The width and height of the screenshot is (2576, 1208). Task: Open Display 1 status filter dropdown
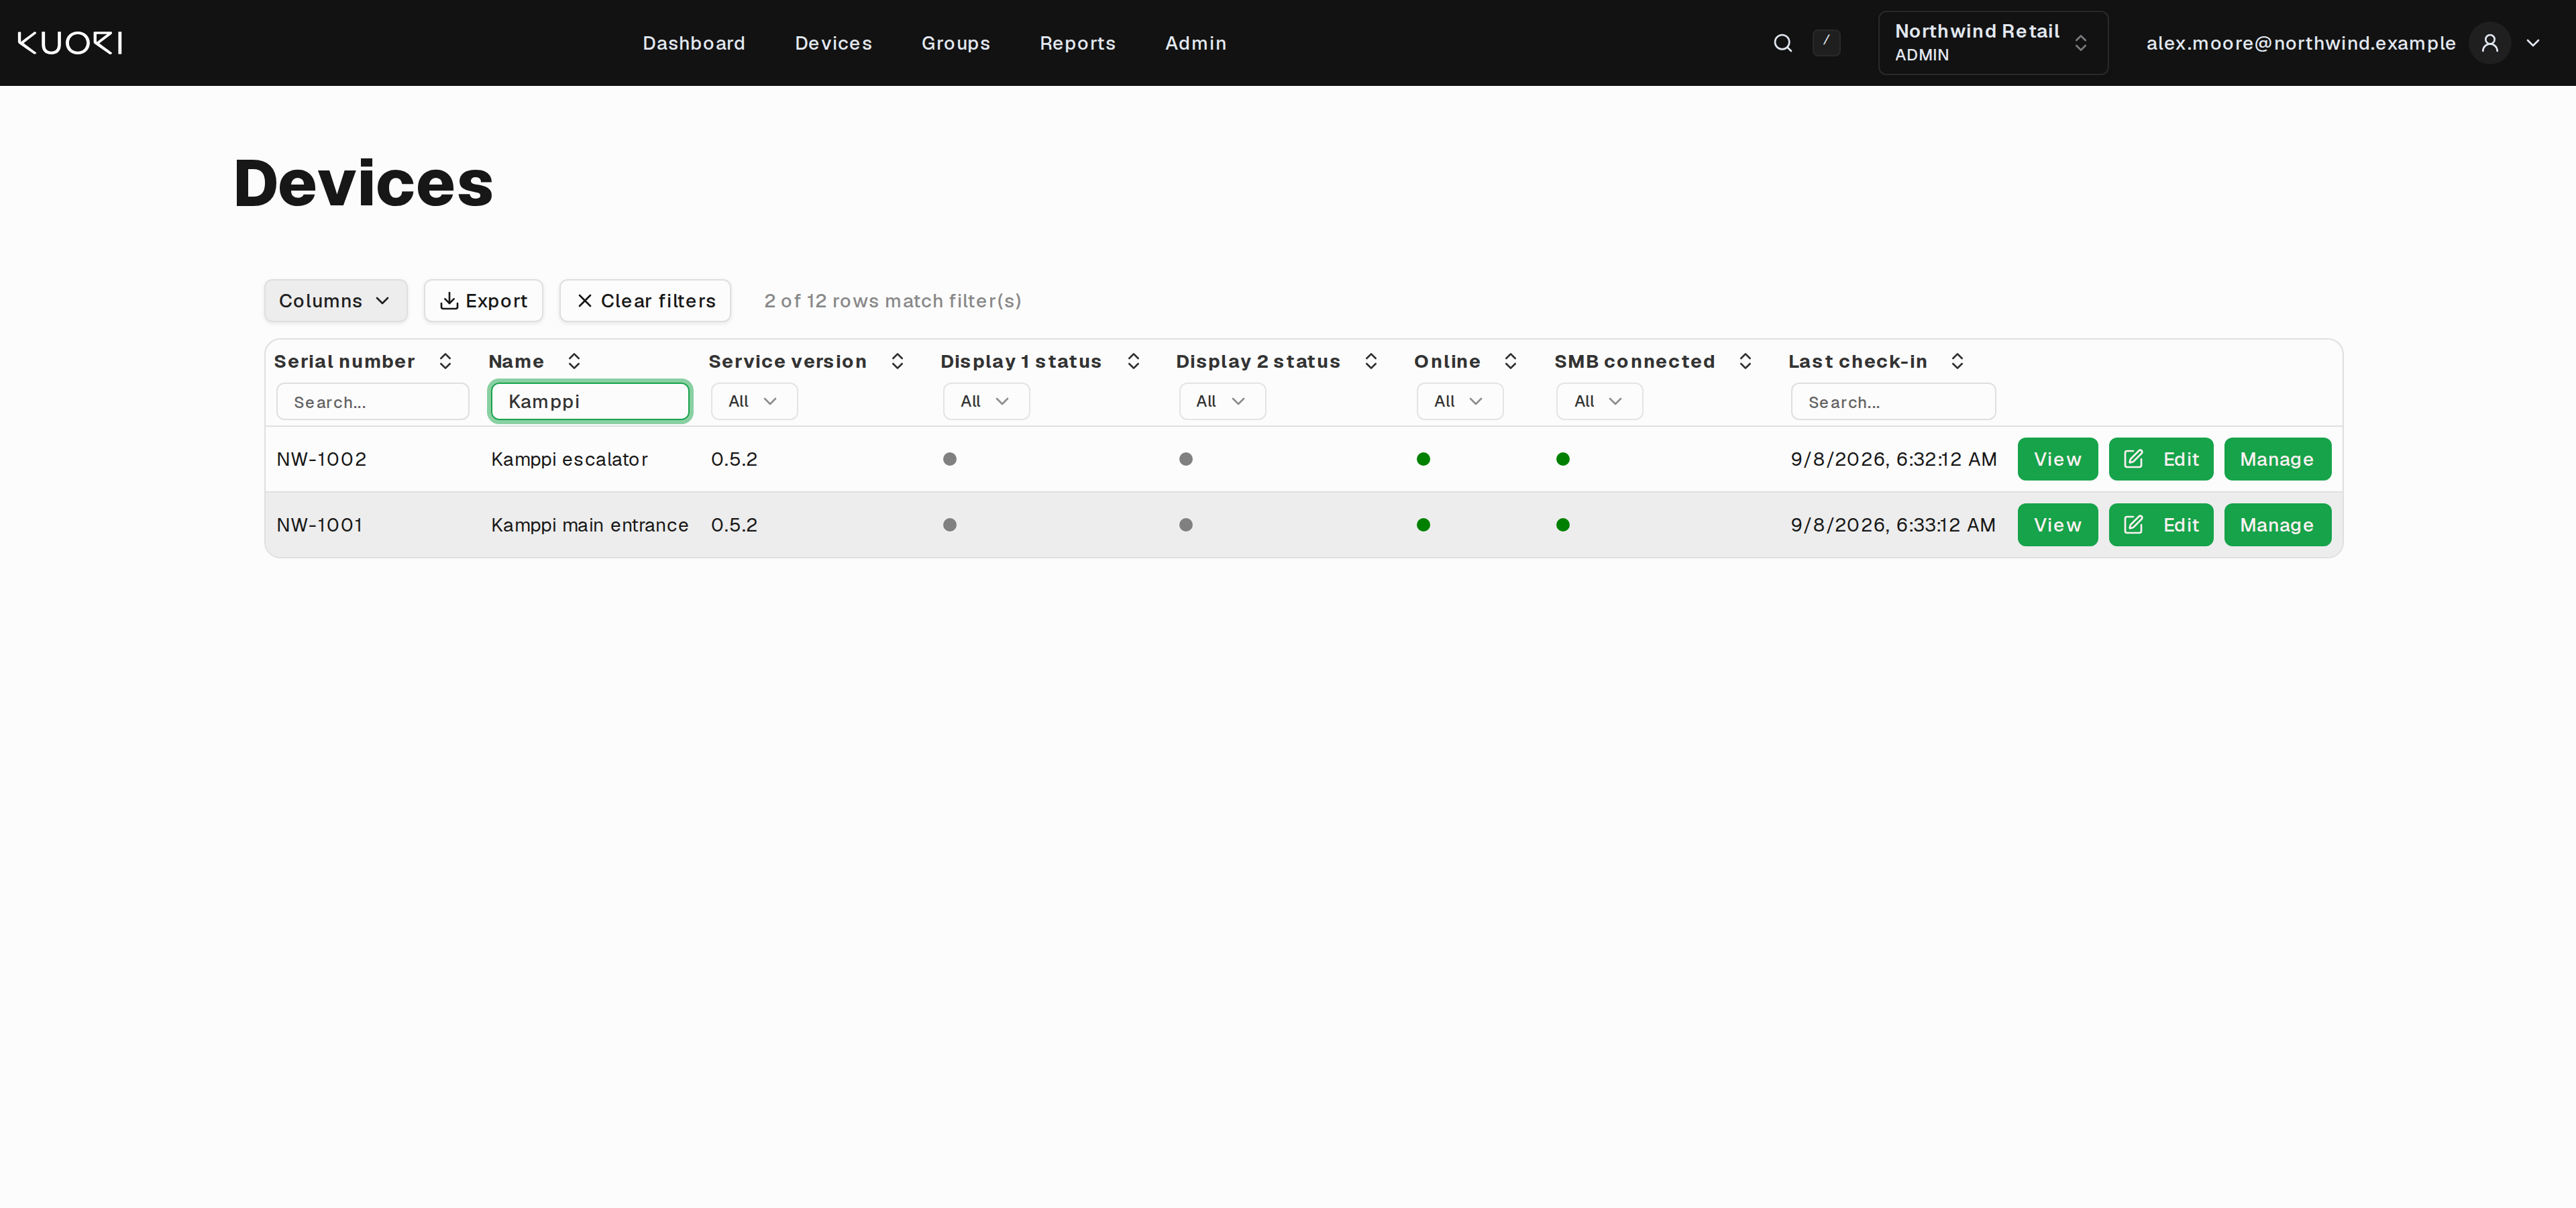click(x=986, y=401)
